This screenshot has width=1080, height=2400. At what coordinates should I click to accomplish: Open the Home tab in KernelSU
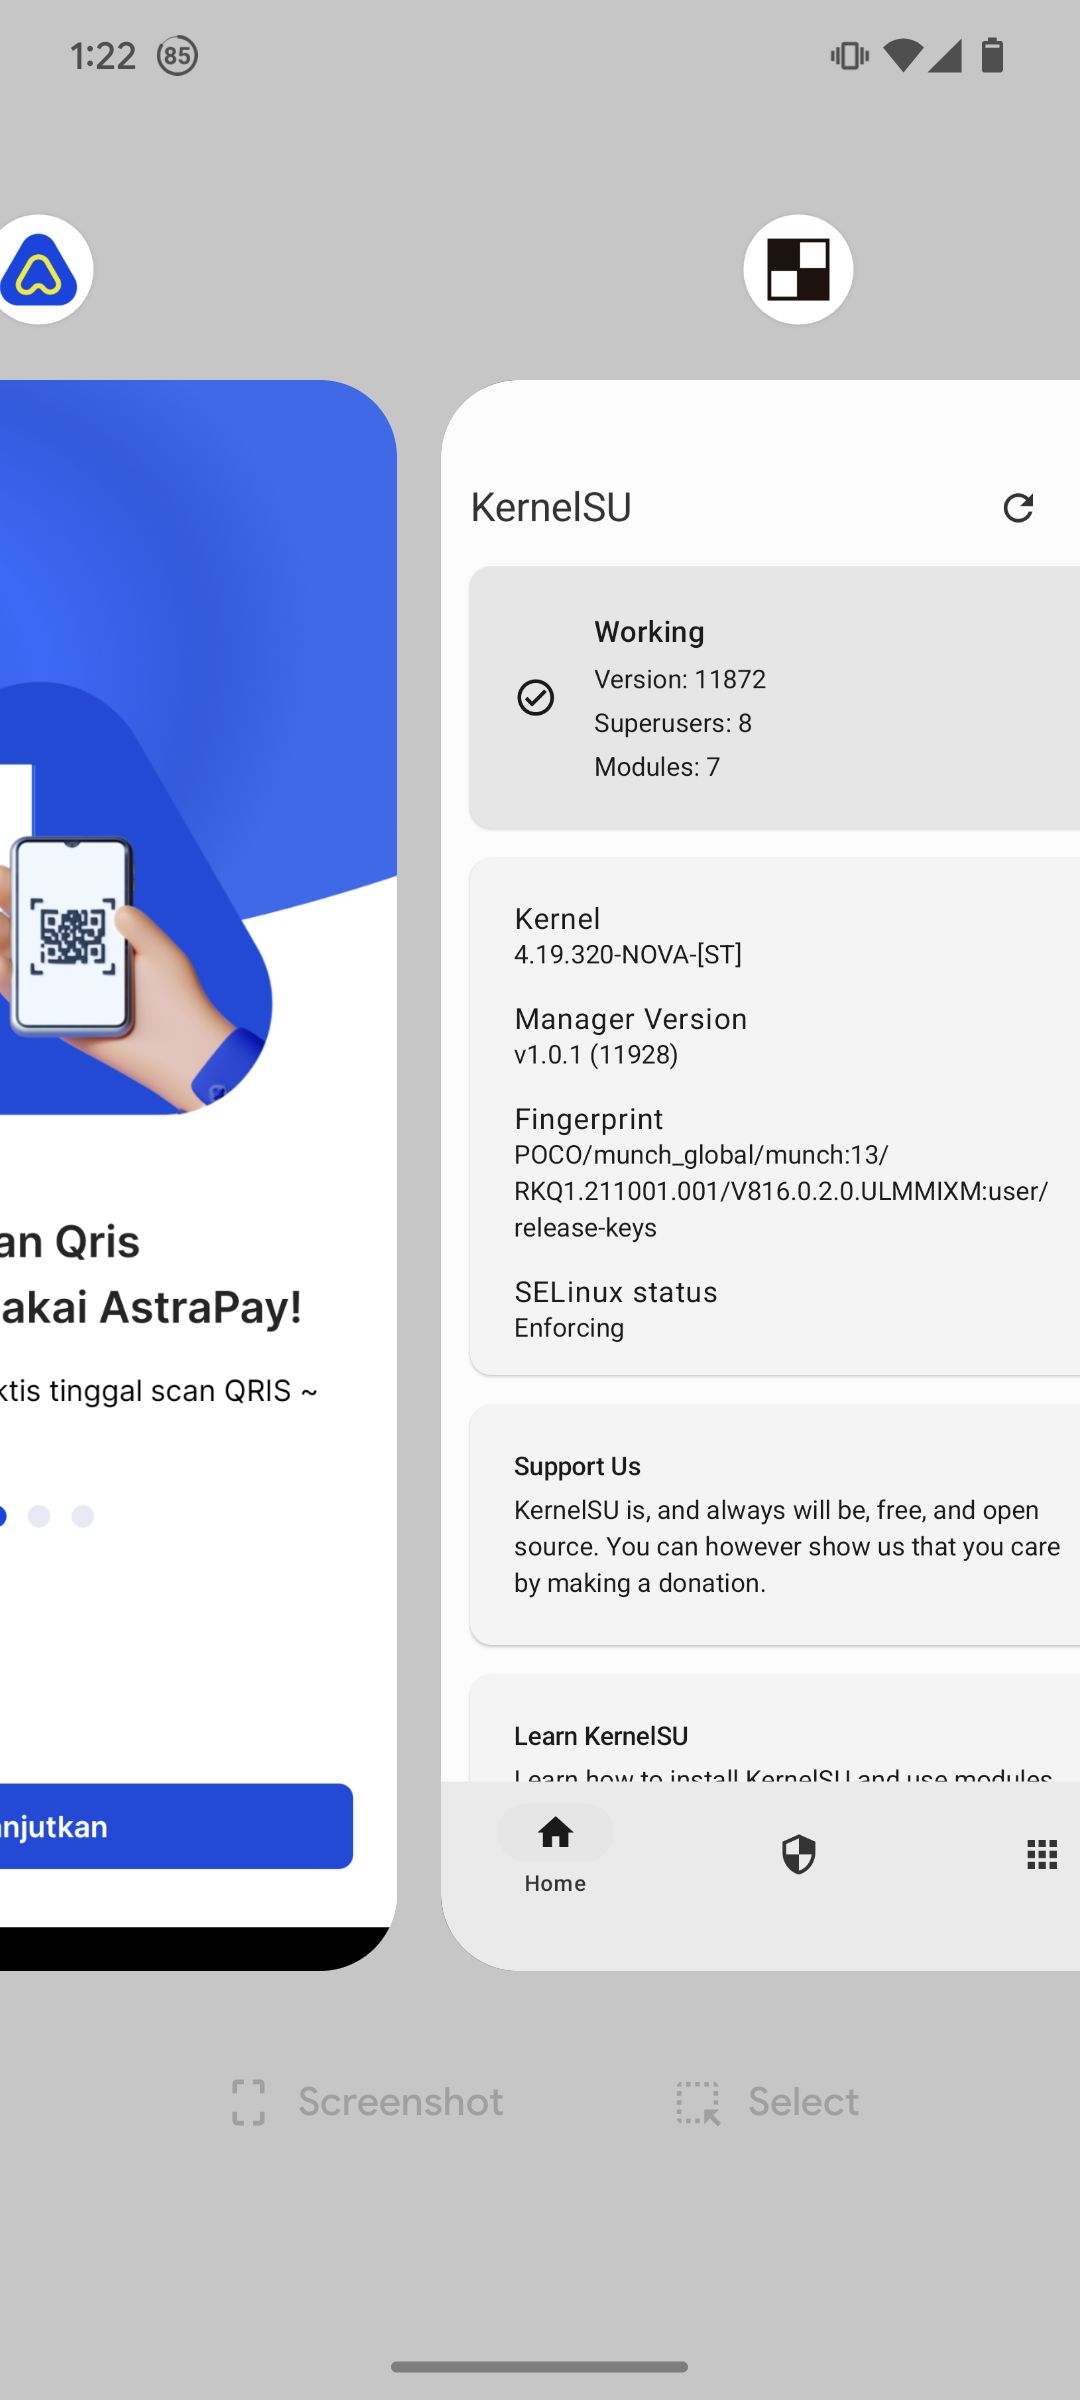(555, 1853)
